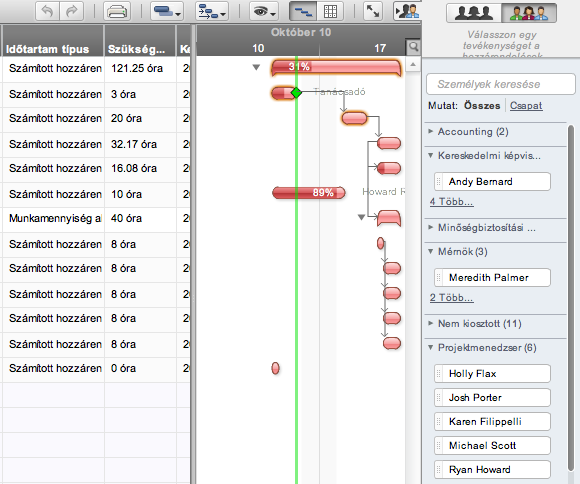Screen dimensions: 580x484
Task: Click the 20 óra task Gantt bar
Action: click(354, 118)
